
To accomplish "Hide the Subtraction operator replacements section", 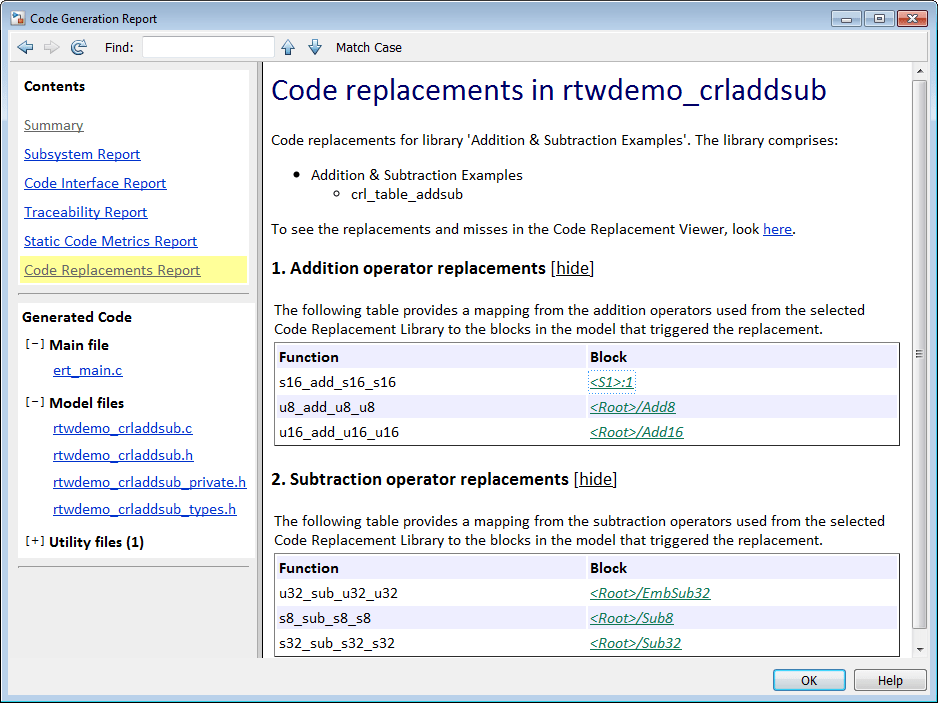I will coord(595,479).
